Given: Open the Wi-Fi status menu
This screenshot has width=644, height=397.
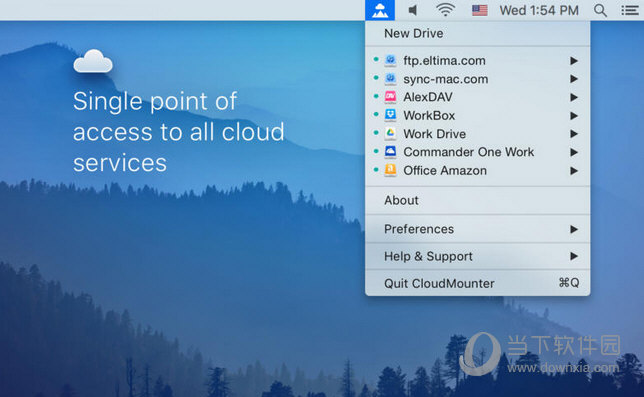Looking at the screenshot, I should [x=445, y=10].
